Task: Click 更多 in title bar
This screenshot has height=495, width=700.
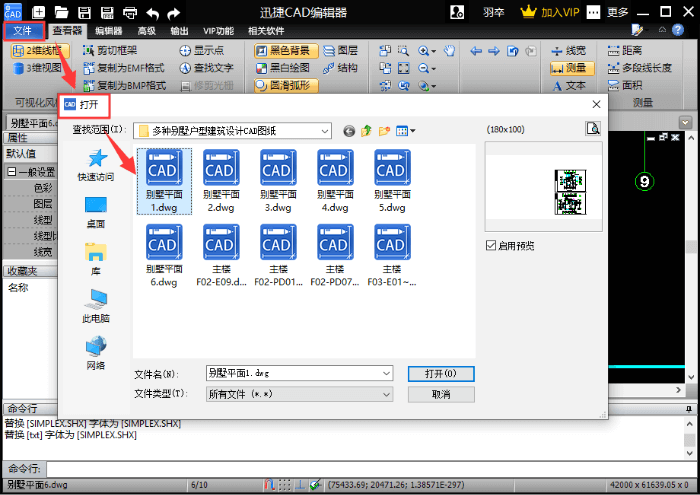Action: (x=617, y=12)
